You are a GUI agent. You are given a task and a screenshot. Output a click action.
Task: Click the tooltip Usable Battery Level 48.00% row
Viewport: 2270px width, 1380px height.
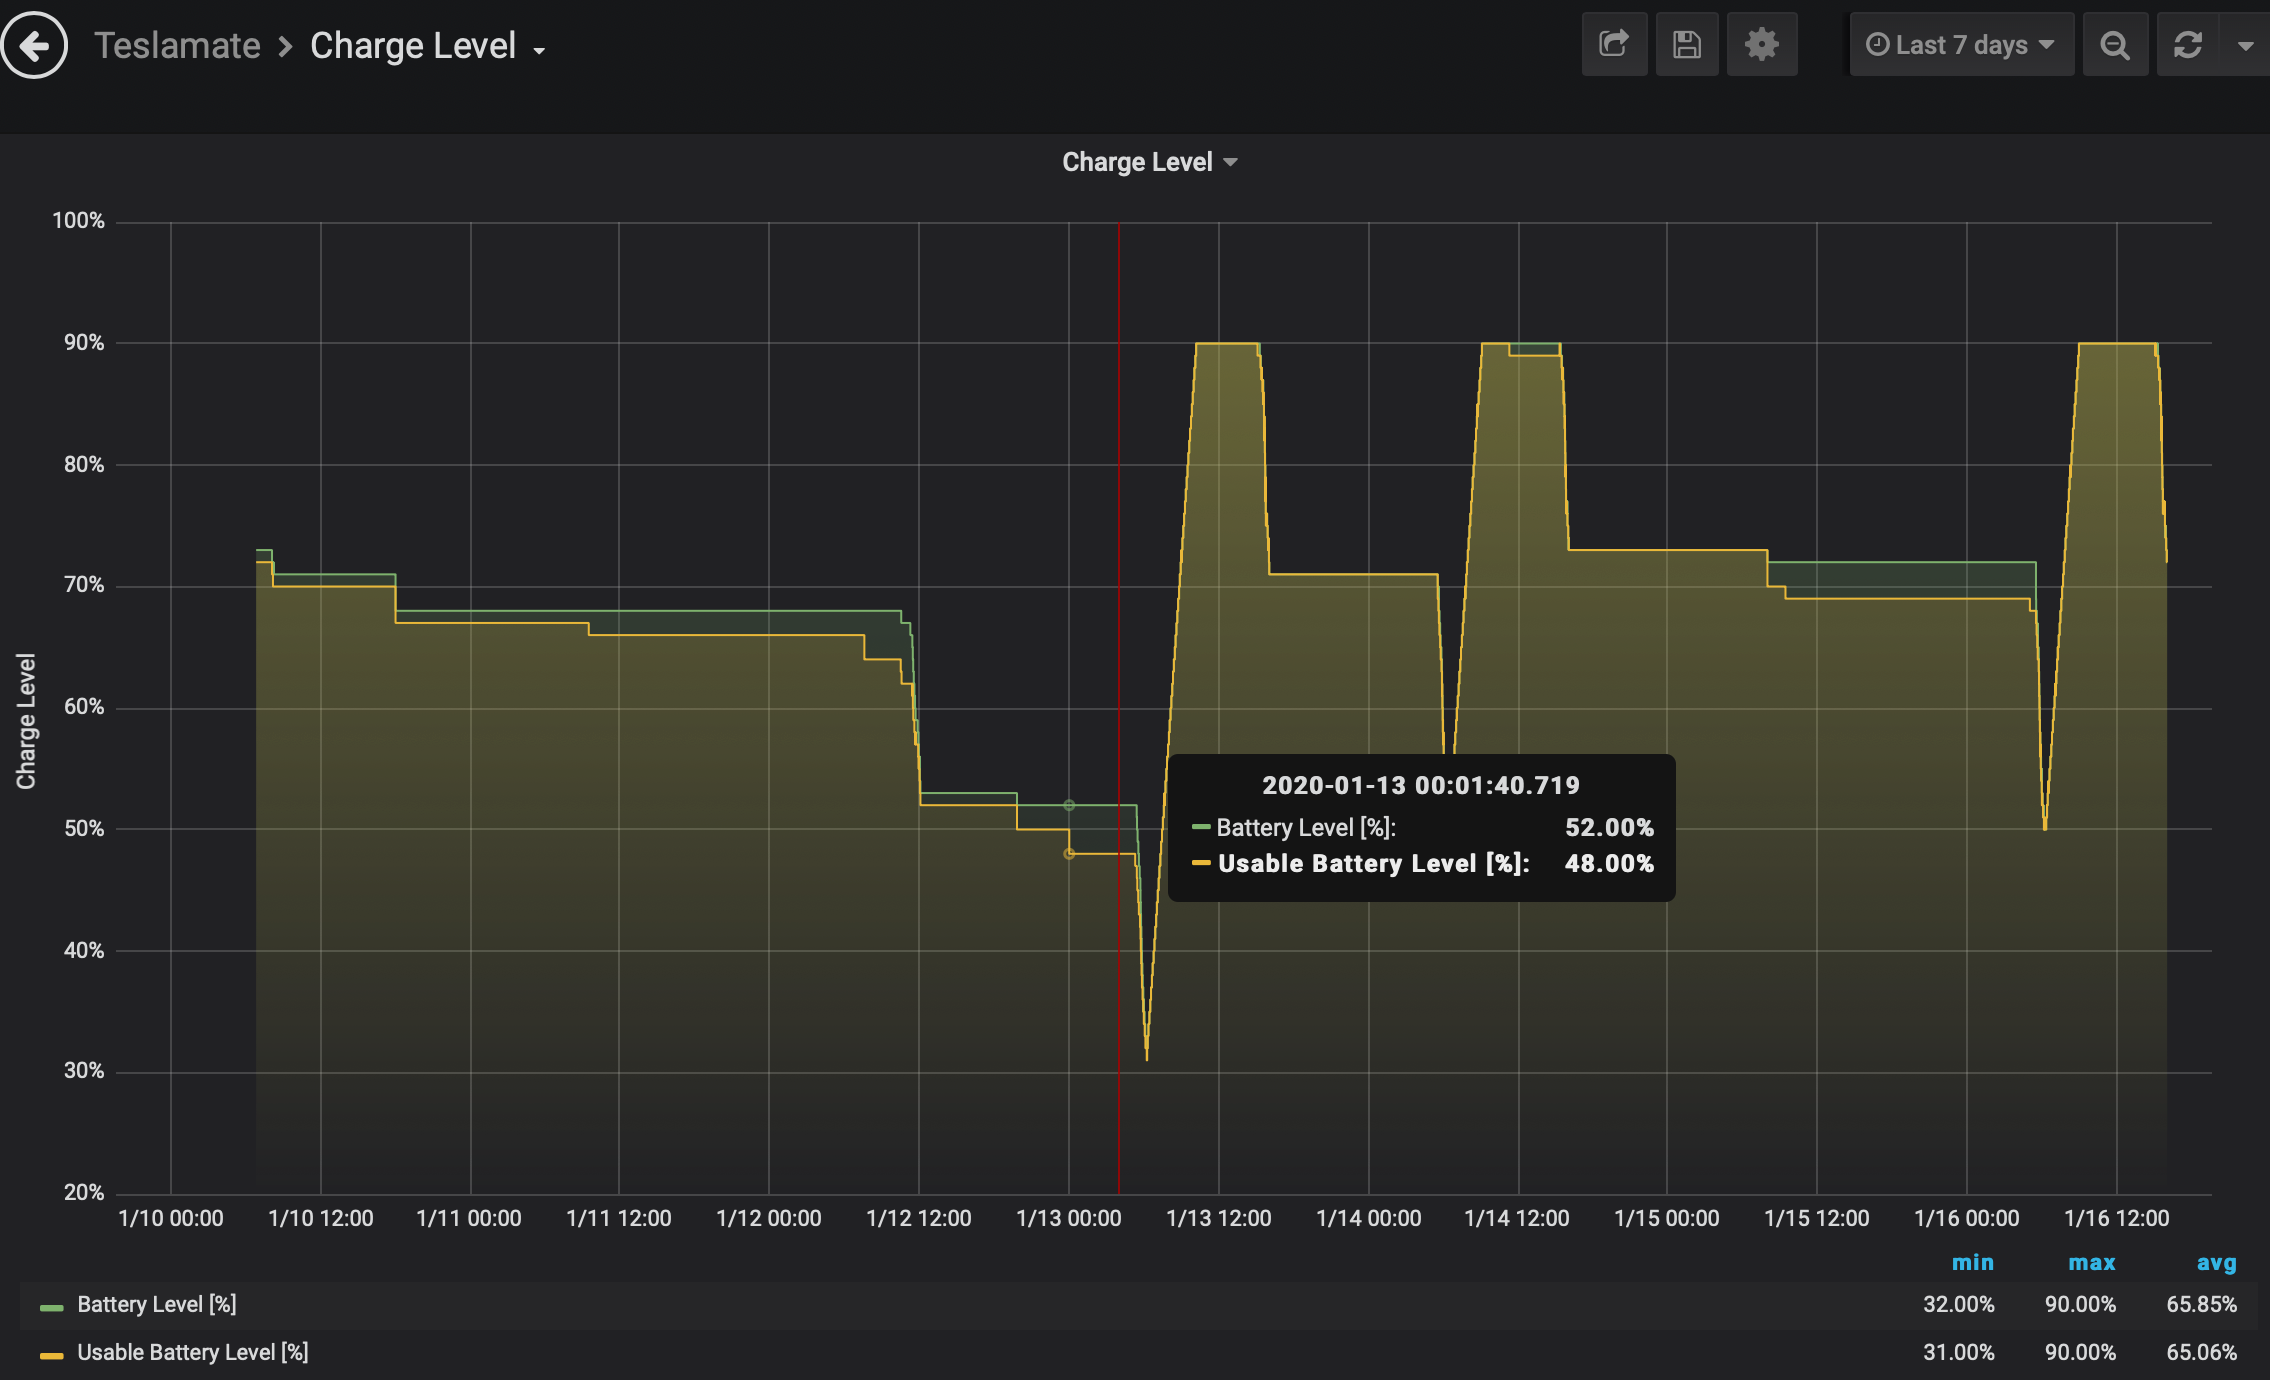[x=1422, y=863]
